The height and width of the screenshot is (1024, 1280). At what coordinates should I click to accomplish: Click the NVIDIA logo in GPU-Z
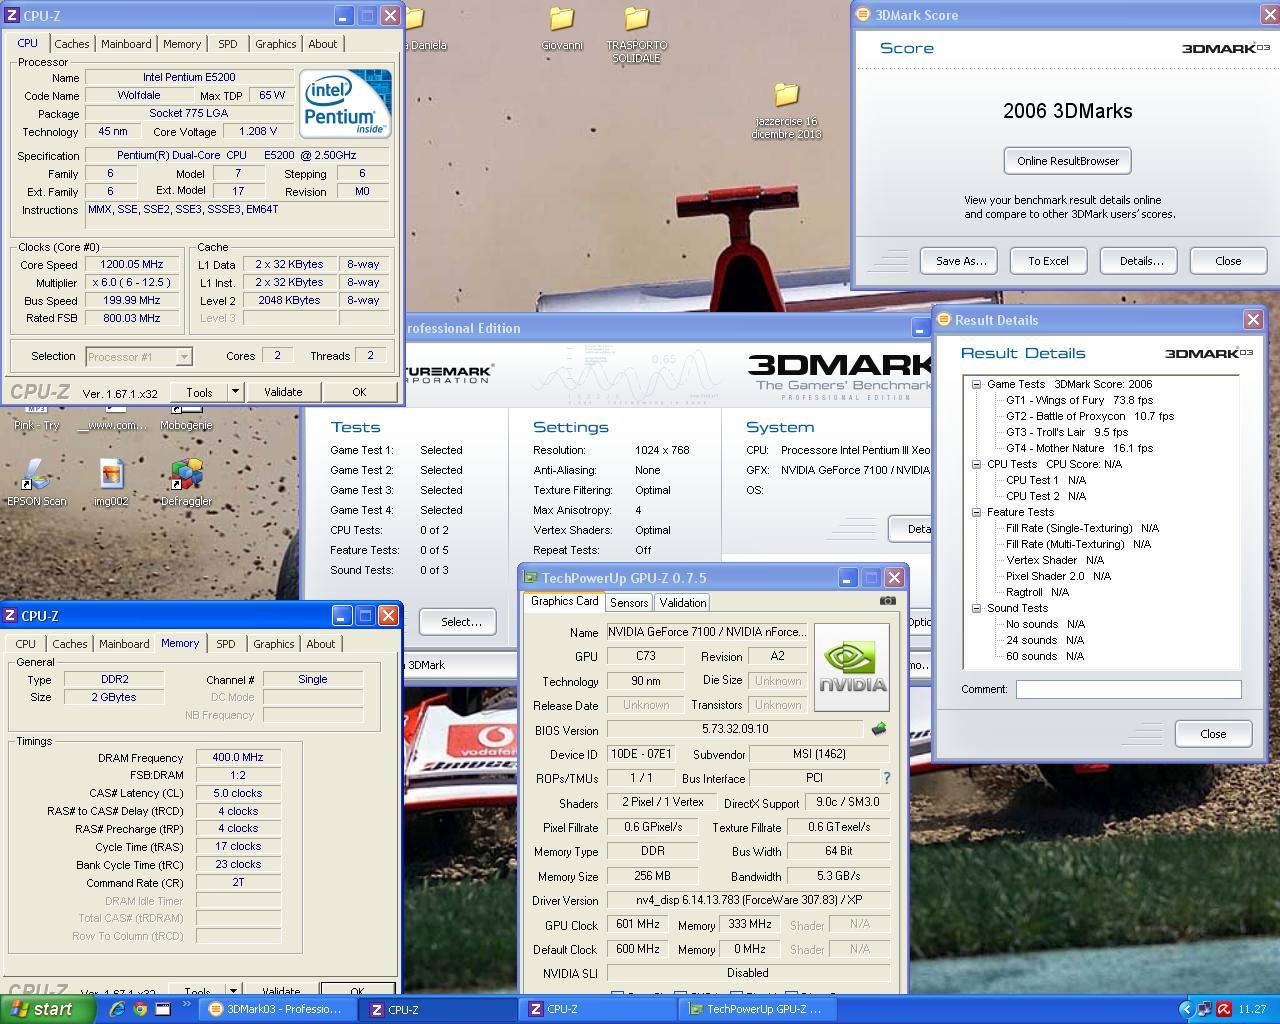click(852, 668)
